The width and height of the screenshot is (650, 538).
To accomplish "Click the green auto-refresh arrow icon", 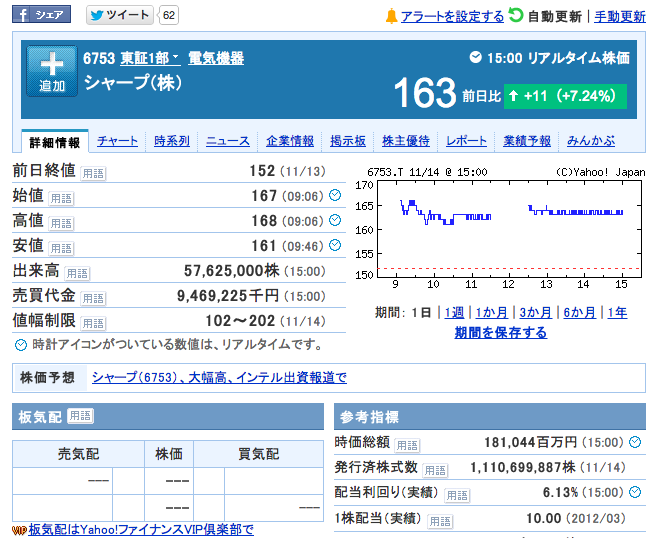I will click(x=516, y=15).
